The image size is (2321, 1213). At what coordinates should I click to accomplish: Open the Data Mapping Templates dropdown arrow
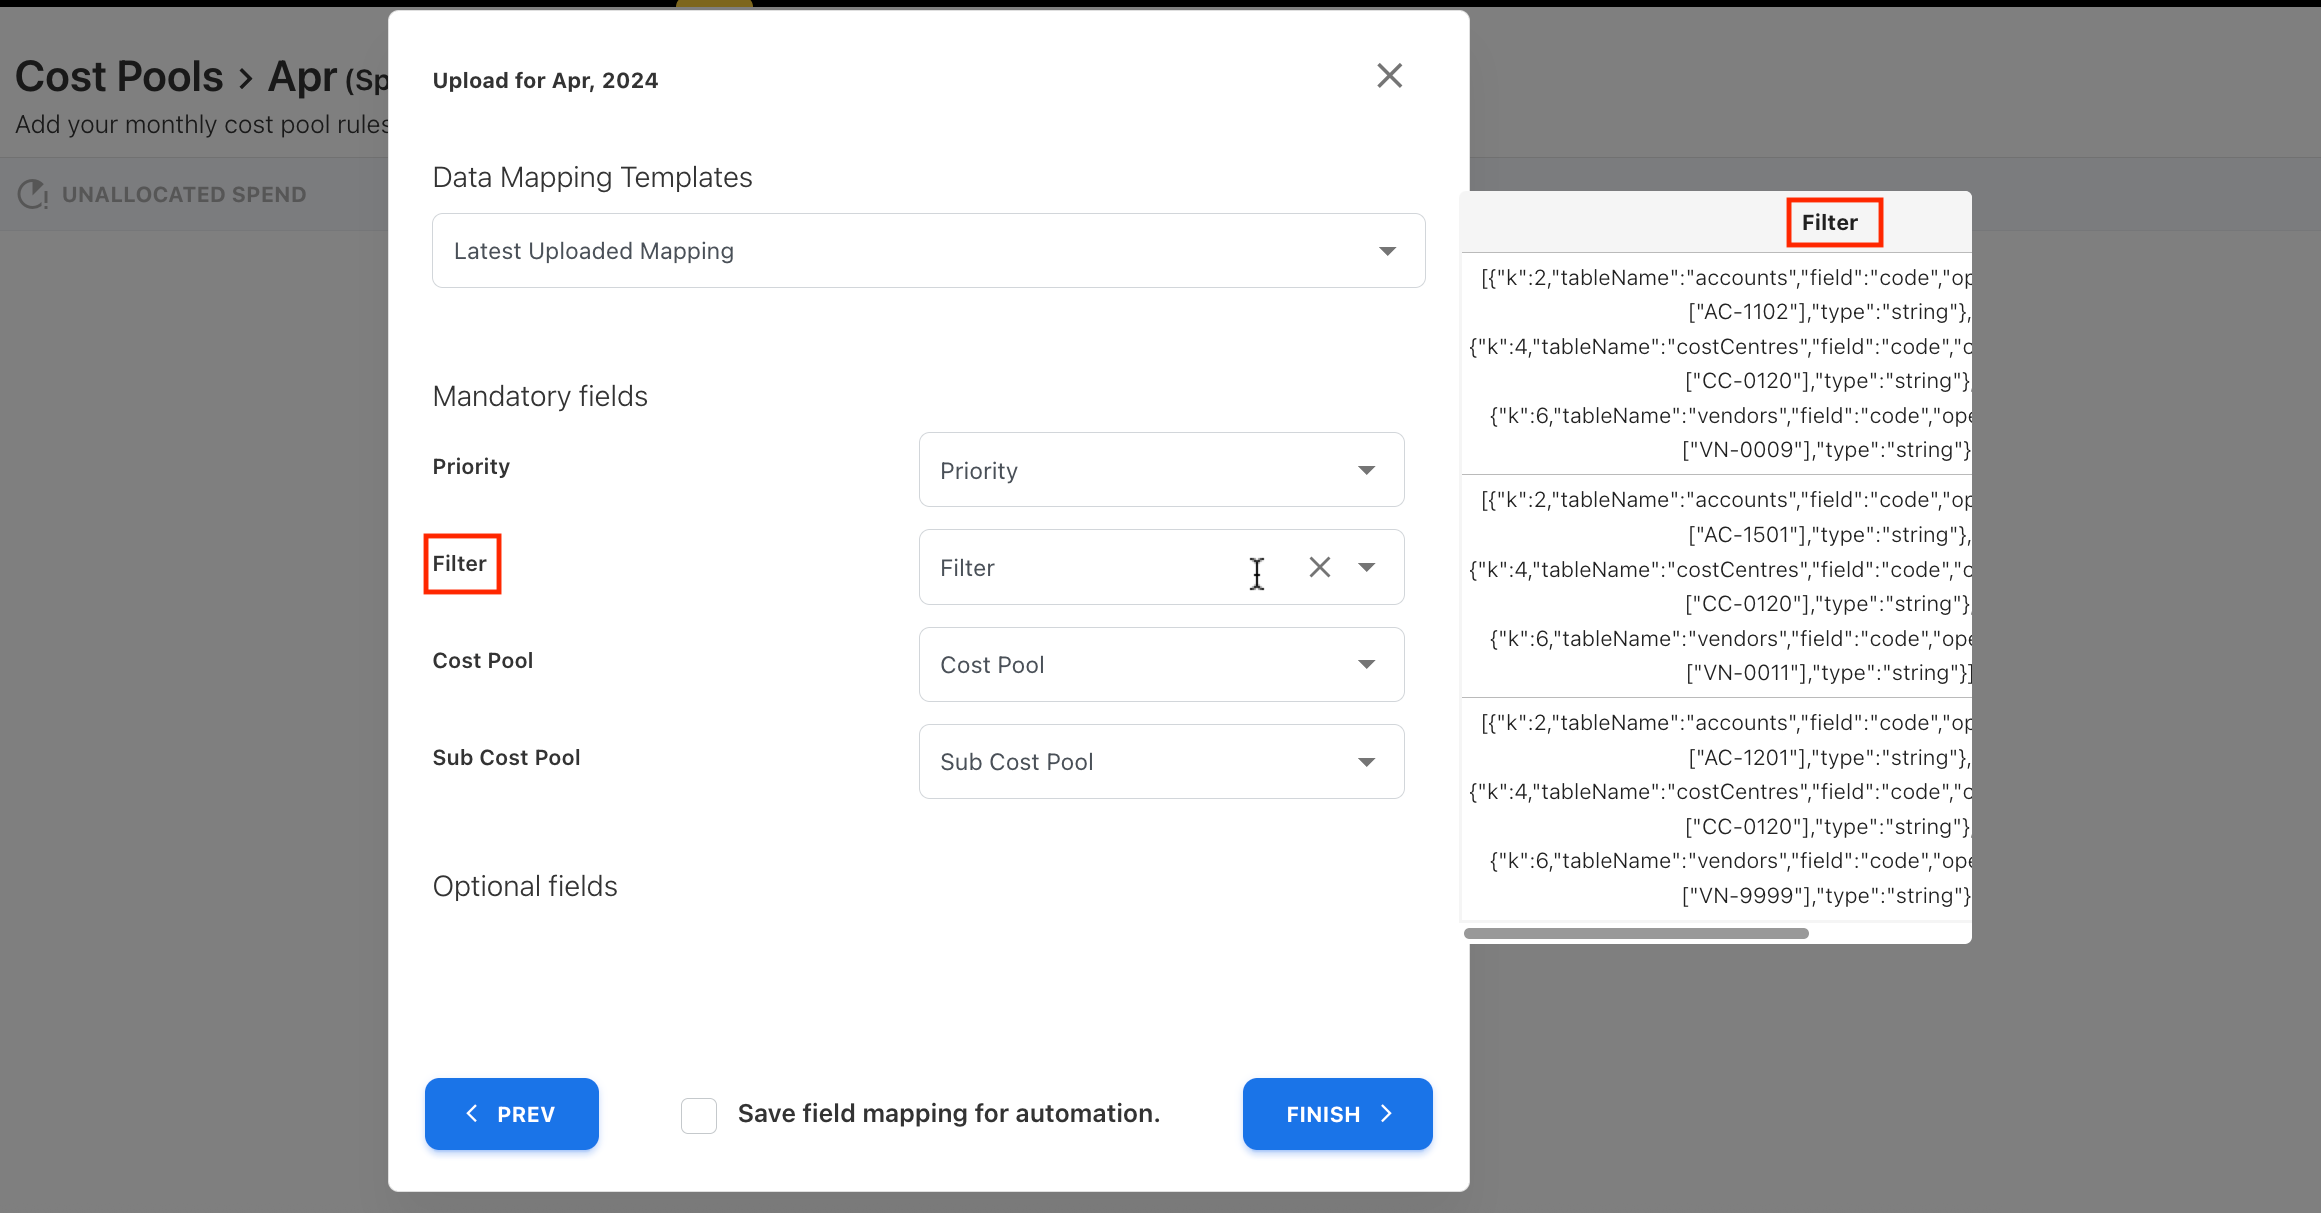pos(1387,251)
